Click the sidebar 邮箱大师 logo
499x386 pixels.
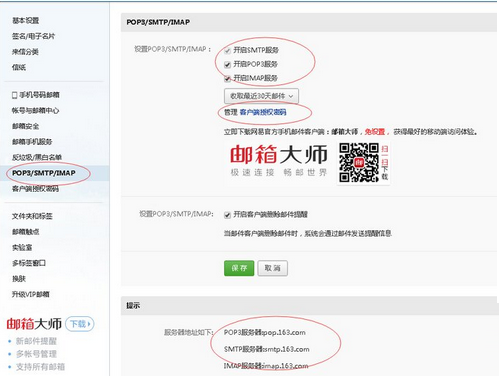pyautogui.click(x=34, y=324)
